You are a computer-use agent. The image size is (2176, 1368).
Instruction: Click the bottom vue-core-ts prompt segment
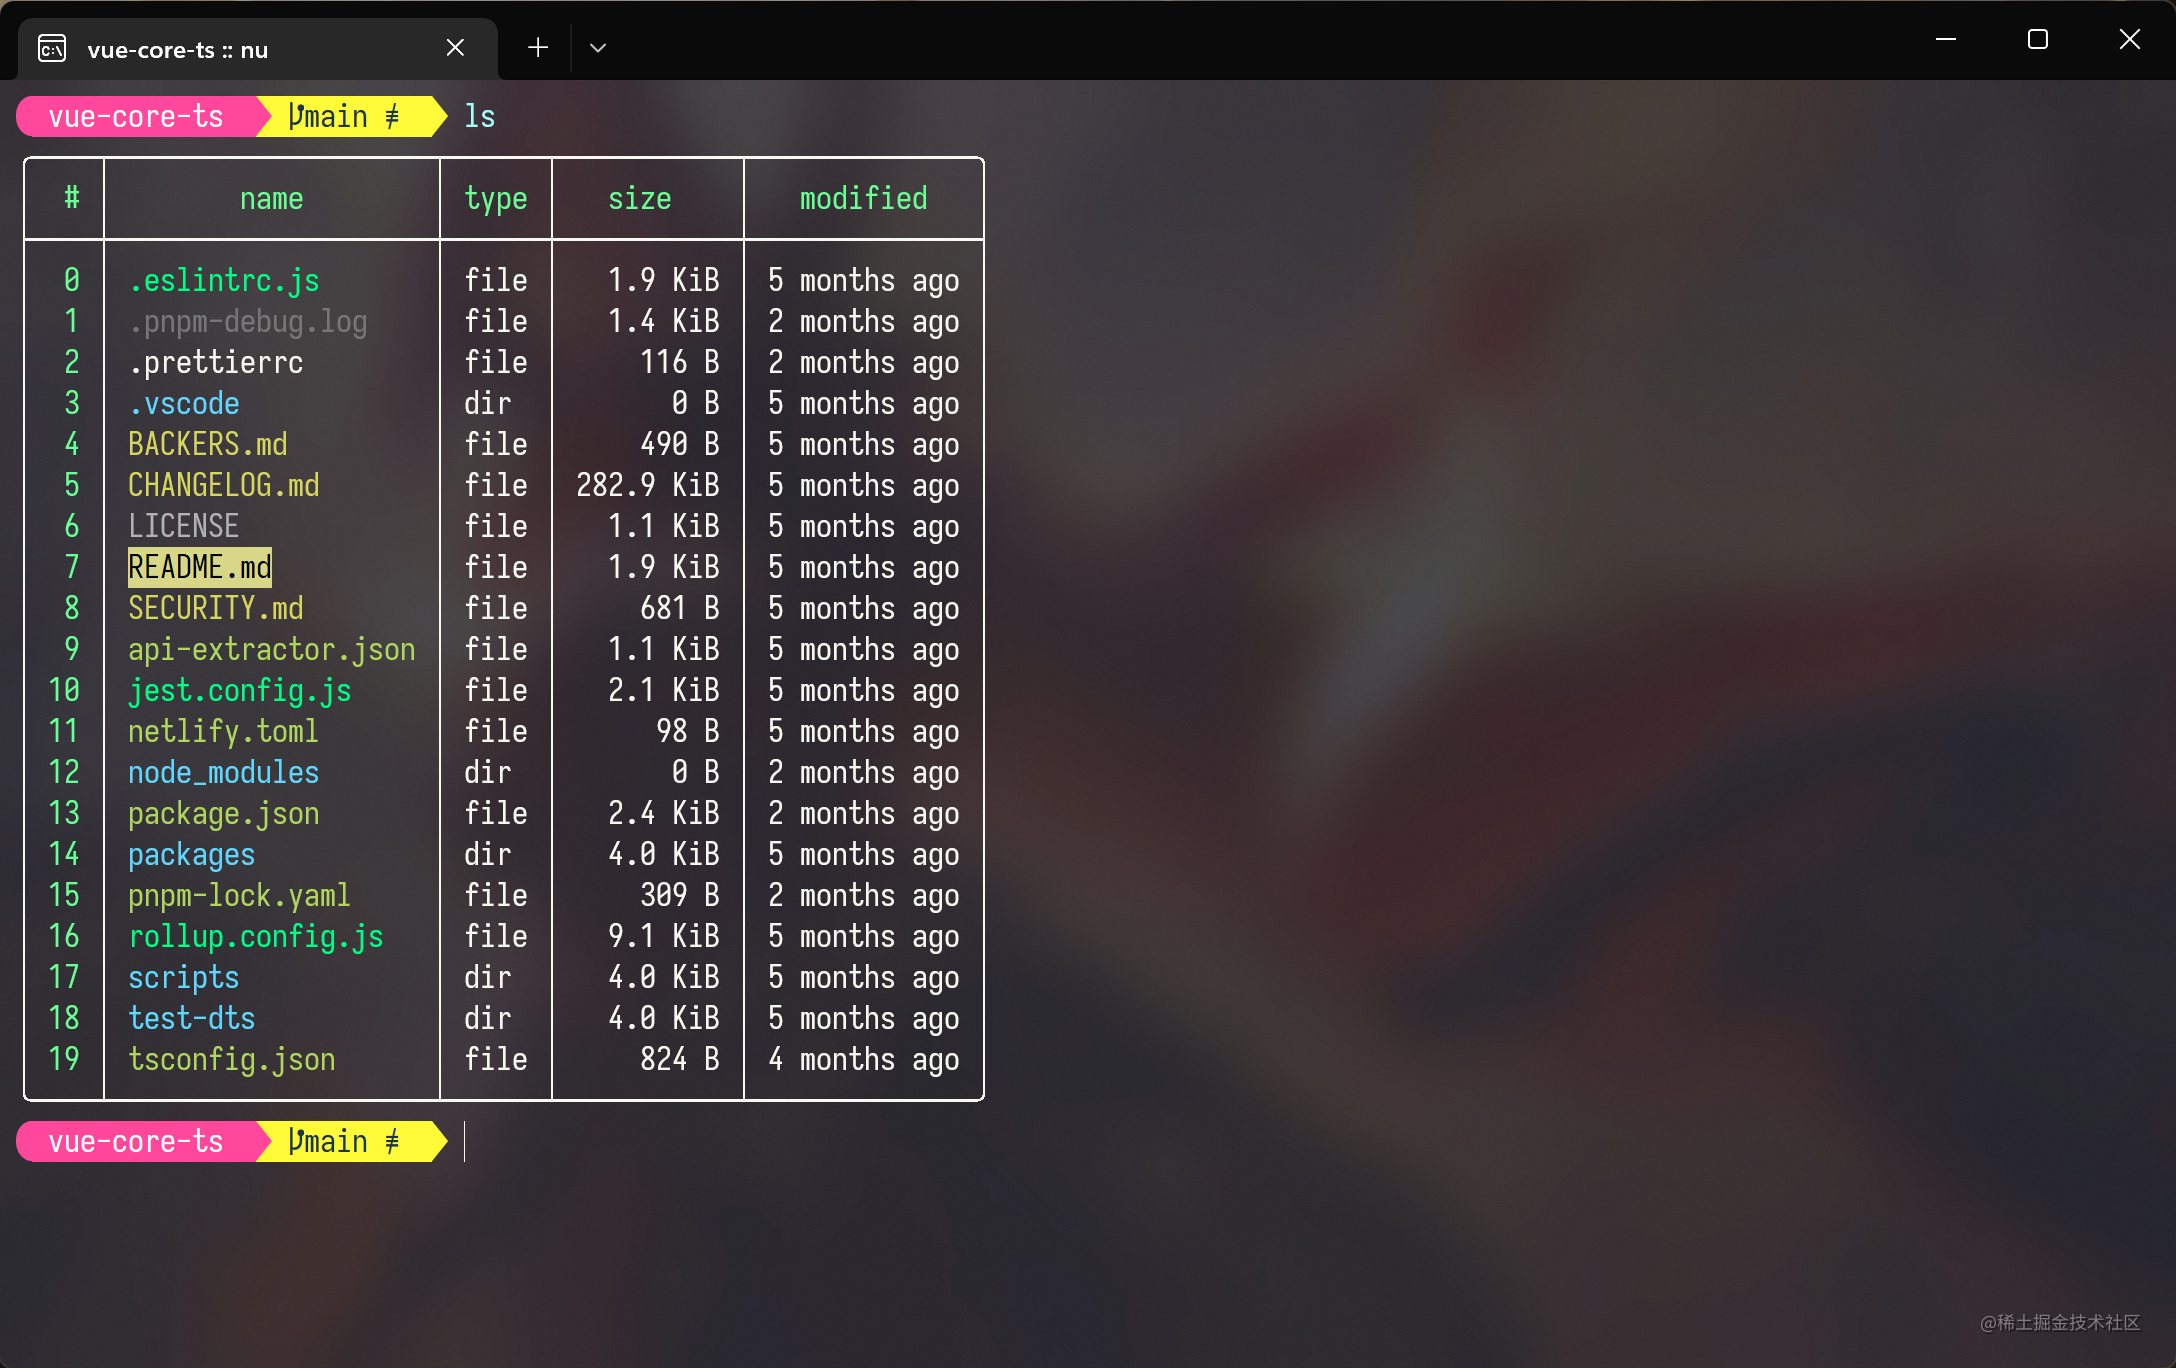(x=136, y=1142)
